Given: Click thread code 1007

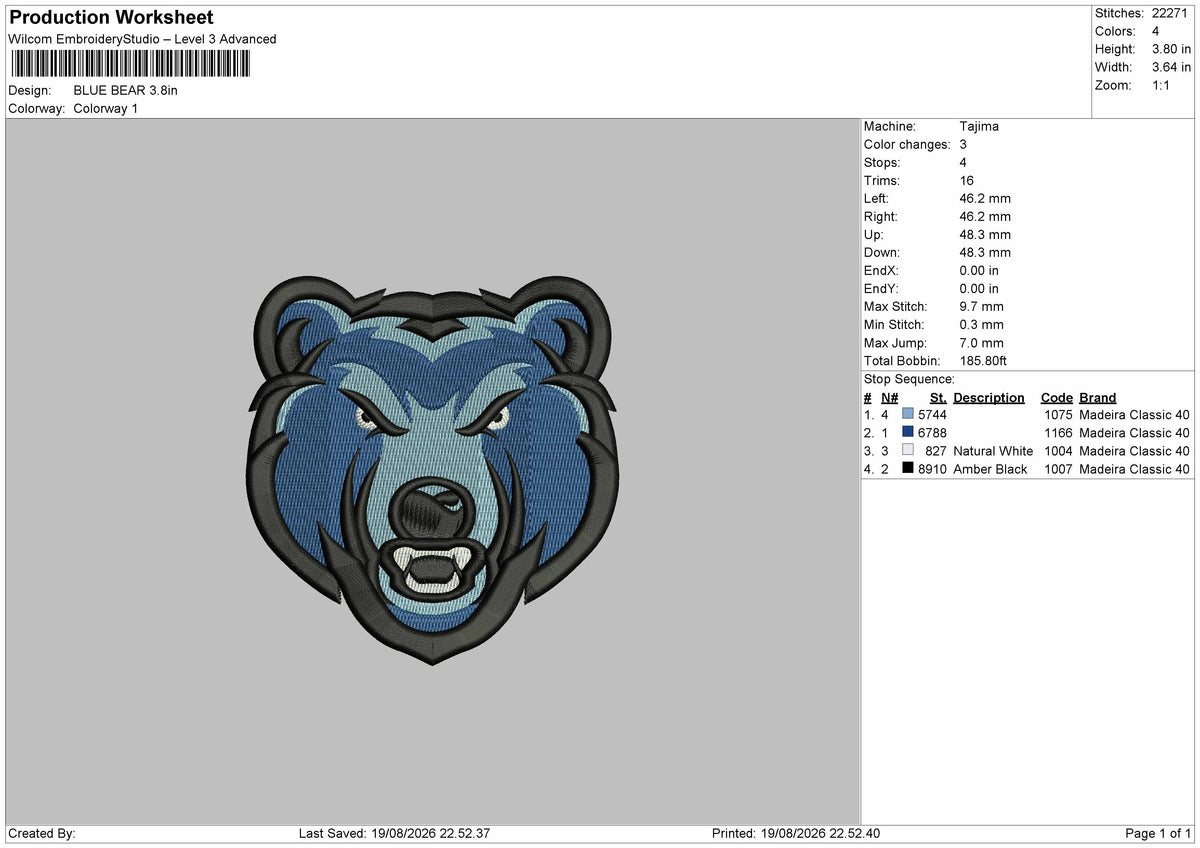Looking at the screenshot, I should 1058,468.
